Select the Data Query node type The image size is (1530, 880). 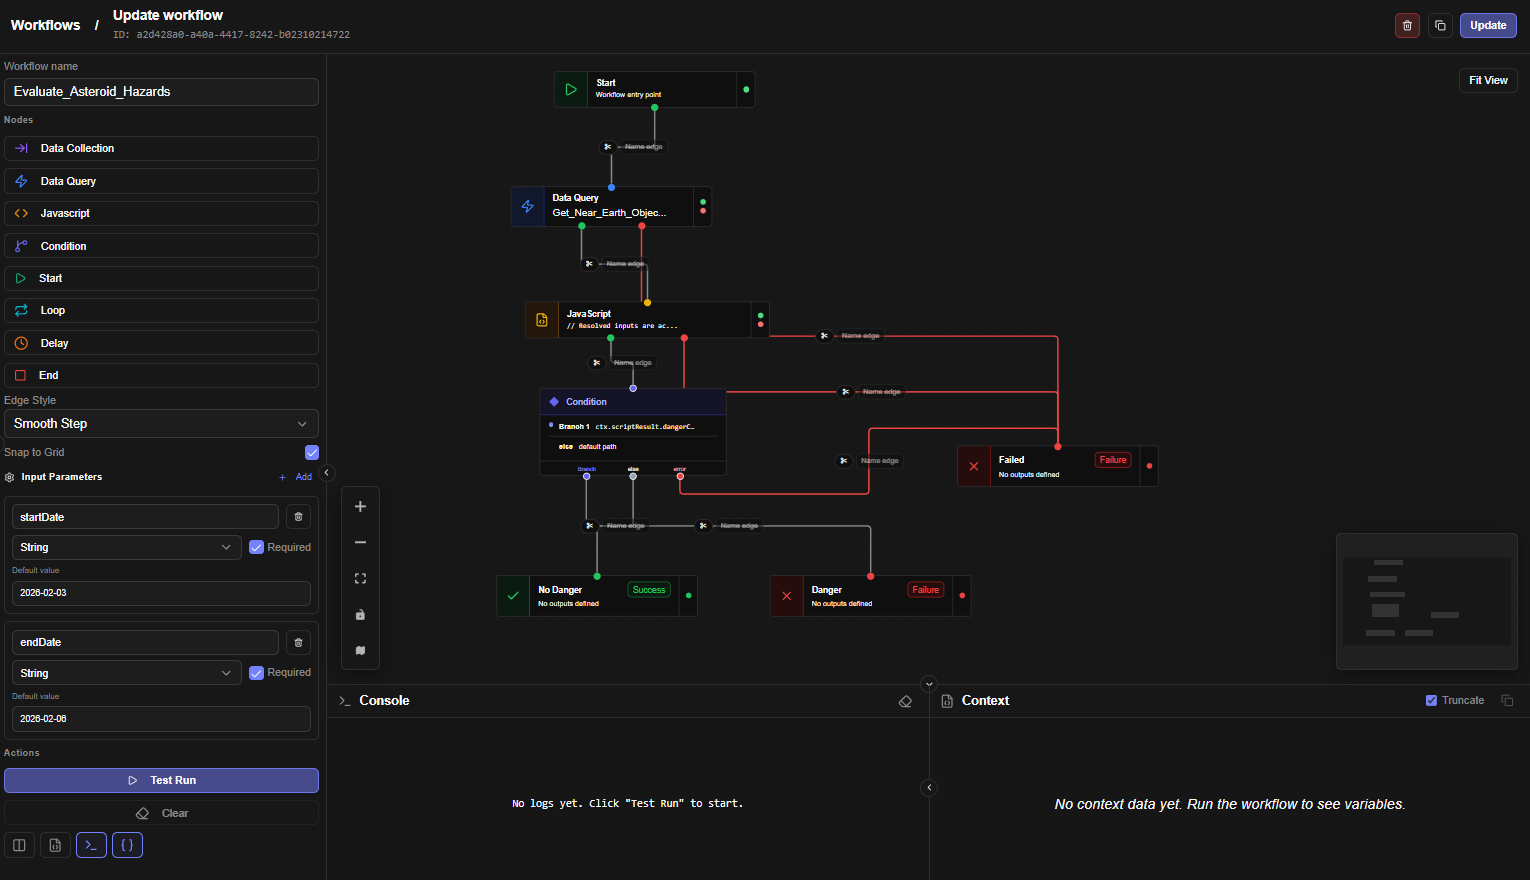[161, 181]
